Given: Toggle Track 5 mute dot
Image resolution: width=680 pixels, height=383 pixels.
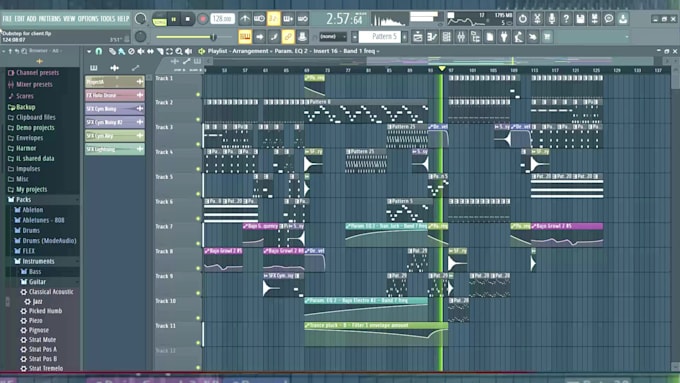Looking at the screenshot, I should 198,193.
